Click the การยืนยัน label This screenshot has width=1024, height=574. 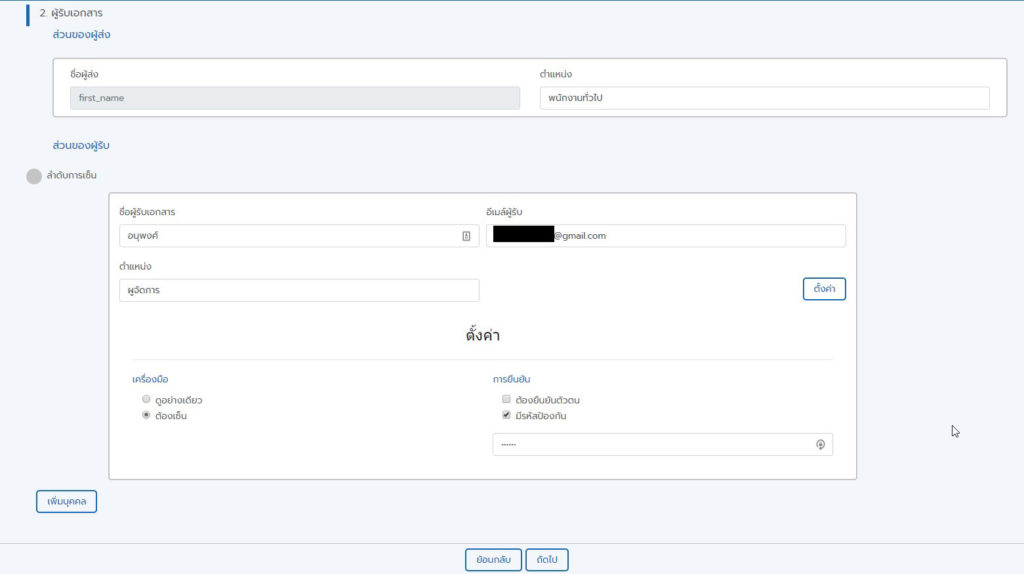coord(511,379)
